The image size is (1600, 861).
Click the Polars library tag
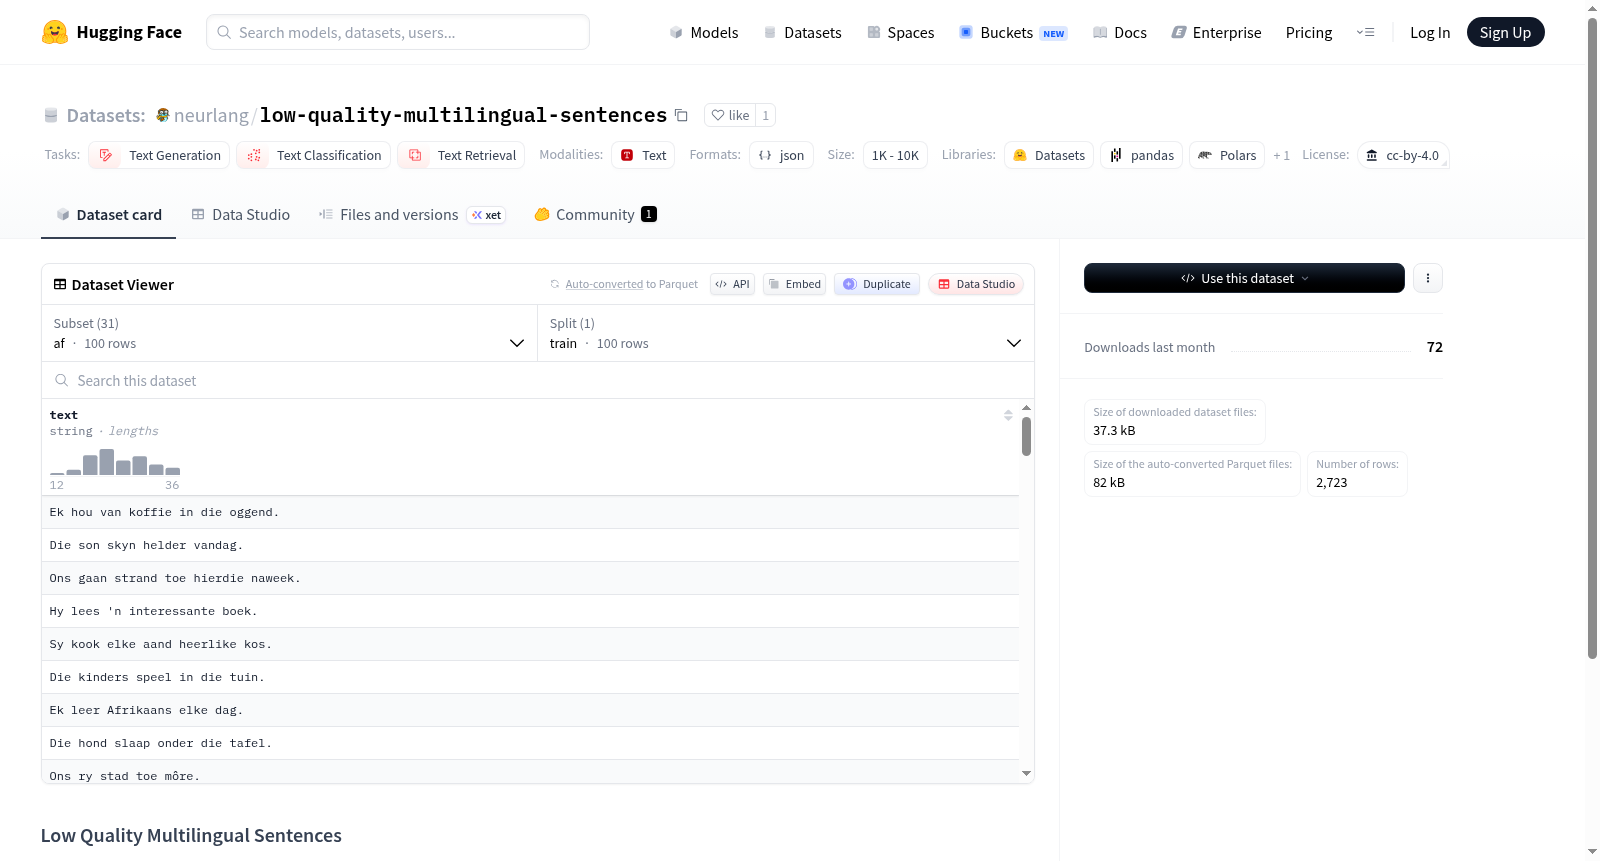tap(1226, 155)
